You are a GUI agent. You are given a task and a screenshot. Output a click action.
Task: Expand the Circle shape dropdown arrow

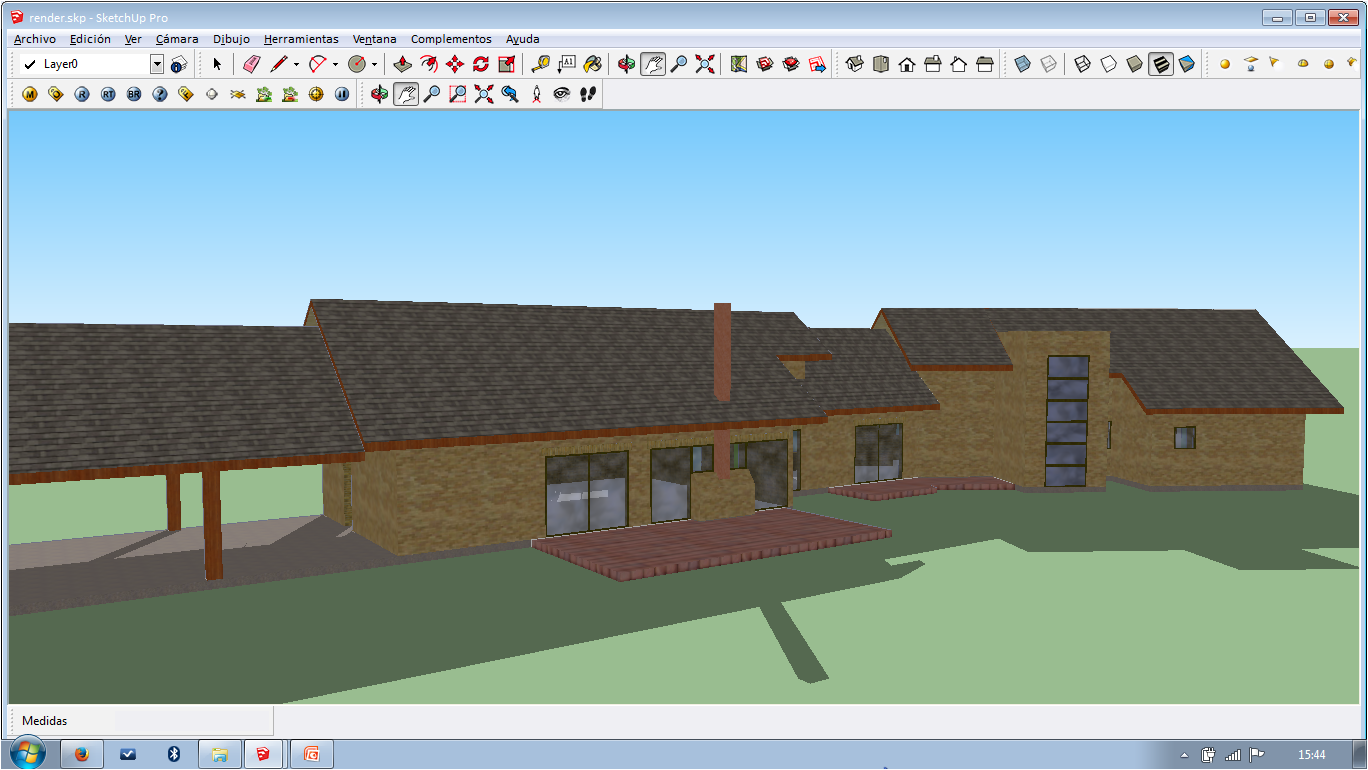coord(374,64)
